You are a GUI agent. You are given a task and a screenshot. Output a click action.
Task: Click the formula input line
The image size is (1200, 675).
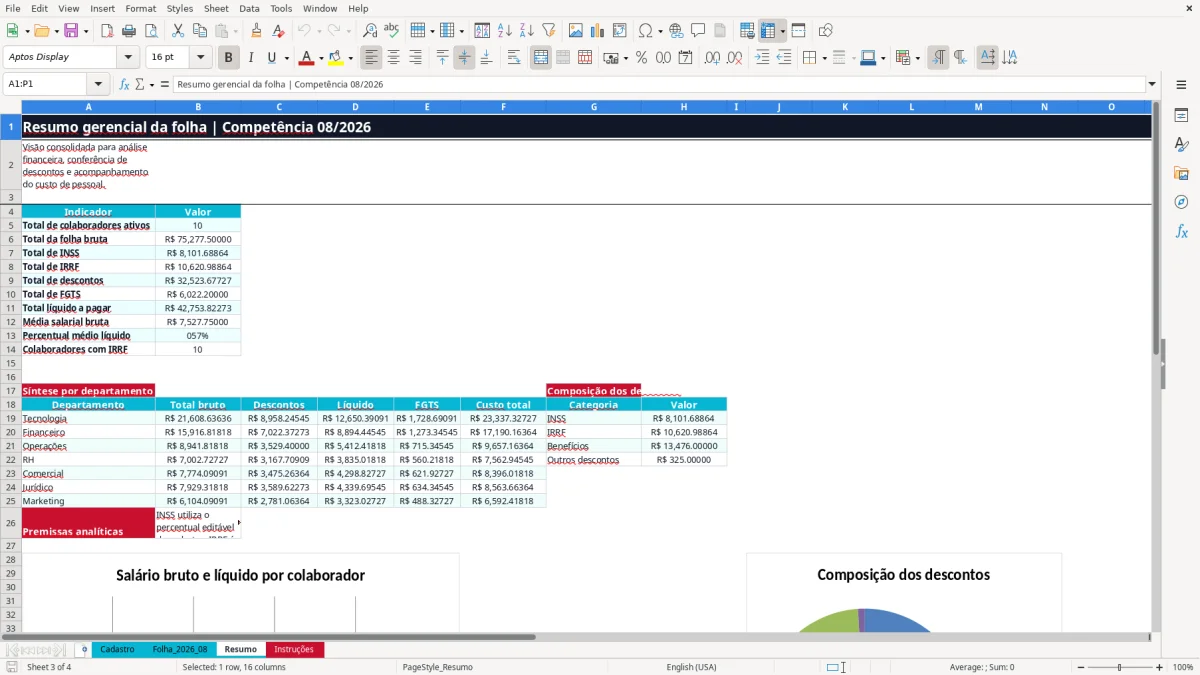pos(660,84)
